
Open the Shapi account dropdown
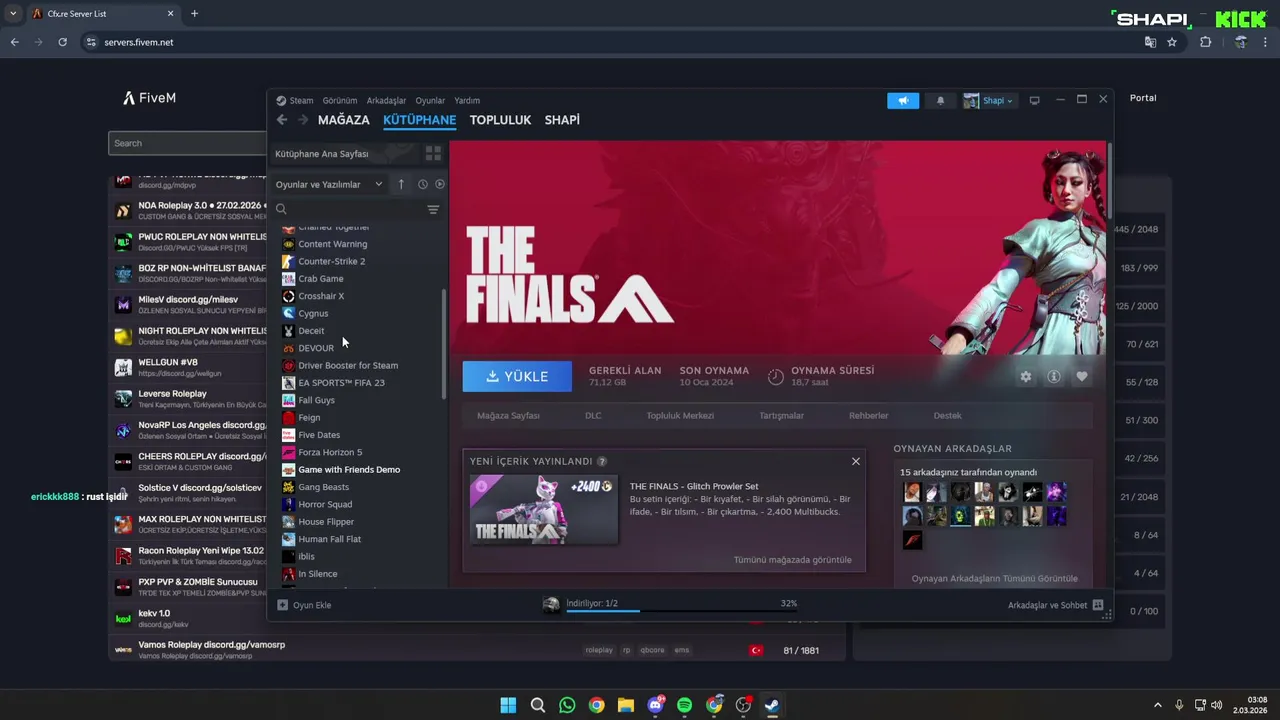click(x=988, y=100)
